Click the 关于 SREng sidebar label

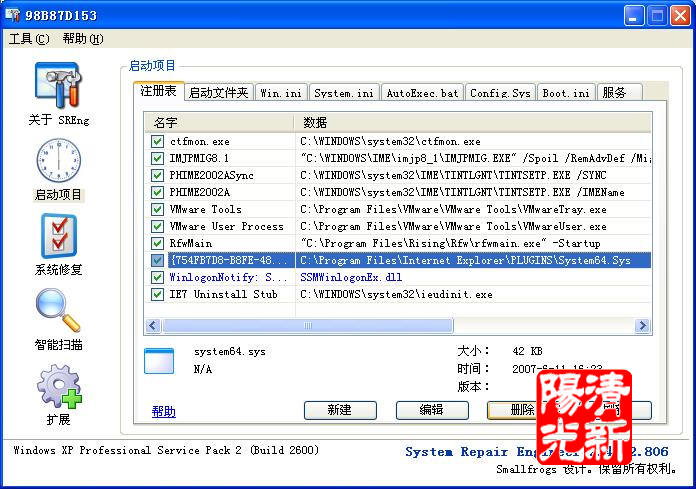click(59, 120)
